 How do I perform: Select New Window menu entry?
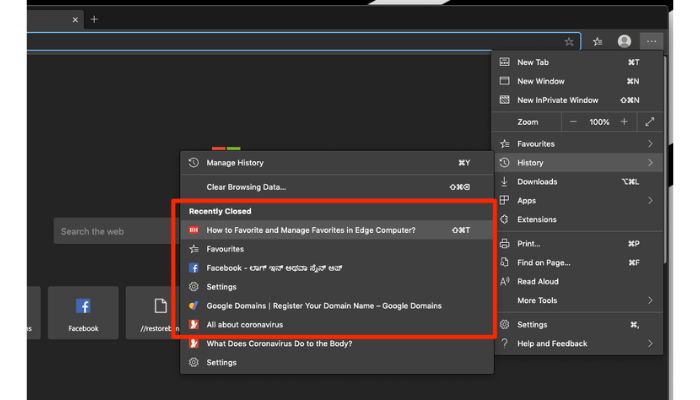[576, 81]
